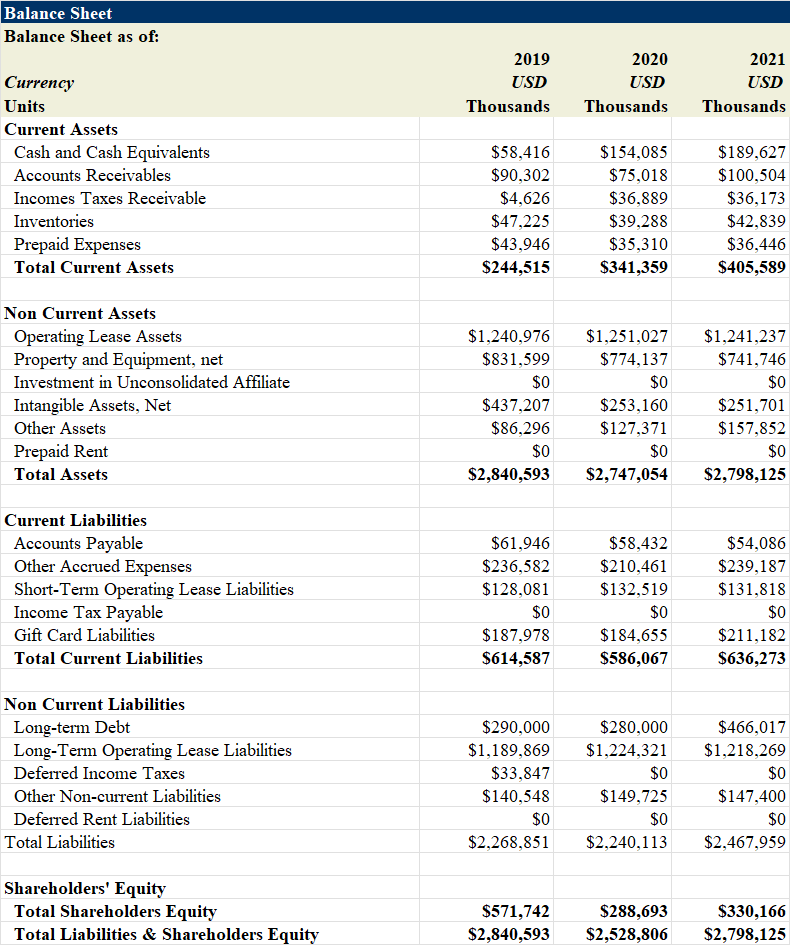Image resolution: width=792 pixels, height=945 pixels.
Task: Select Investment in Unconsolidated Affiliate label
Action: [152, 382]
